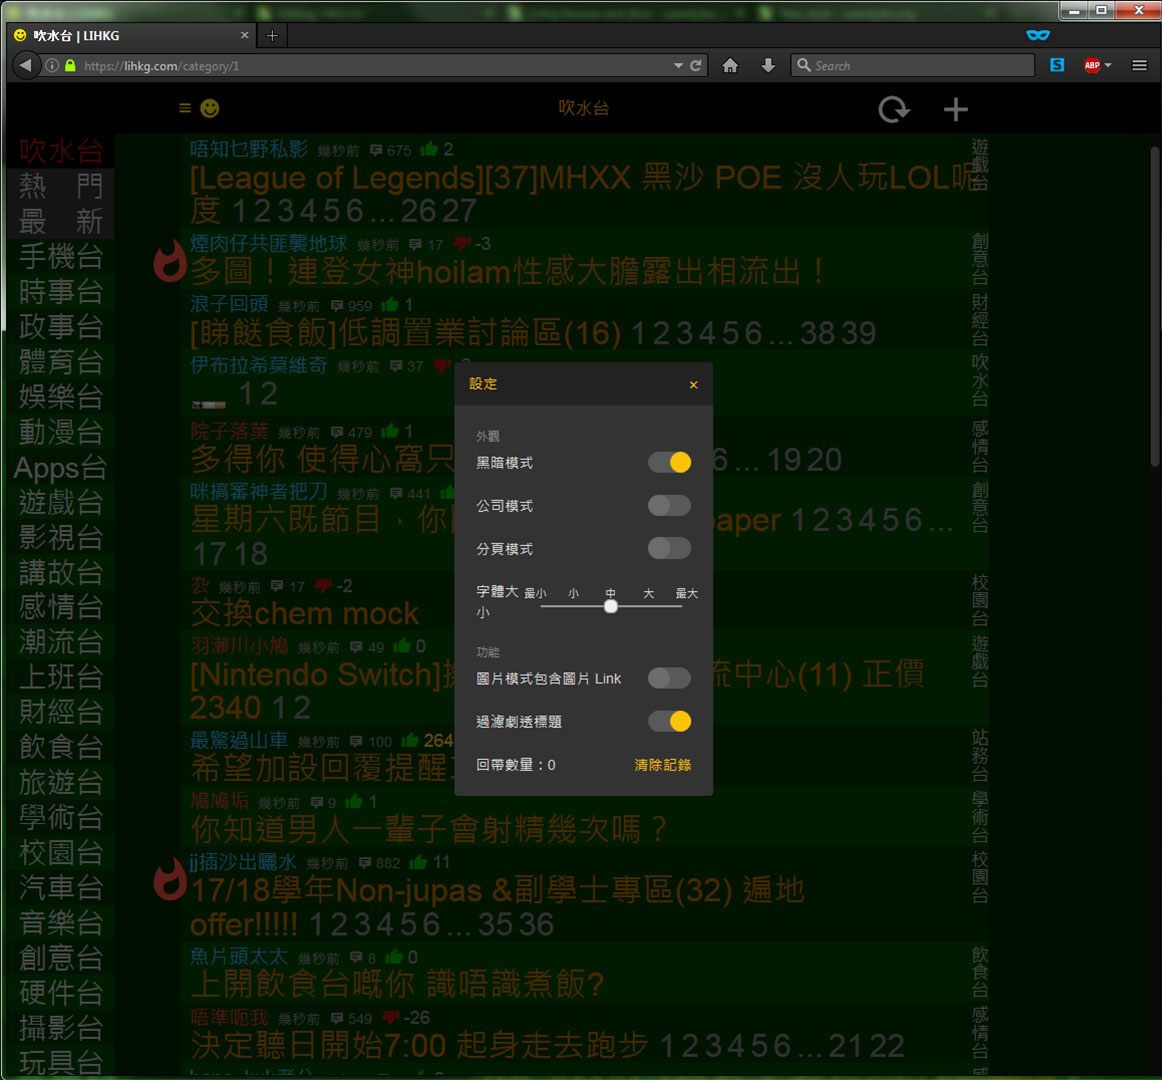Disable the 黑暗模式 dark mode toggle
The height and width of the screenshot is (1080, 1162).
coord(668,462)
